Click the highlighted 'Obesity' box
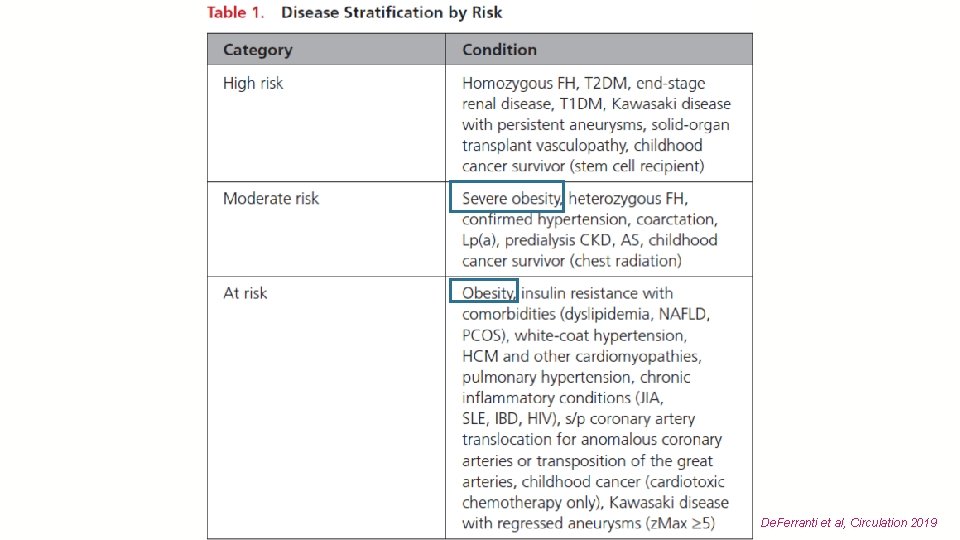The image size is (960, 540). click(484, 291)
